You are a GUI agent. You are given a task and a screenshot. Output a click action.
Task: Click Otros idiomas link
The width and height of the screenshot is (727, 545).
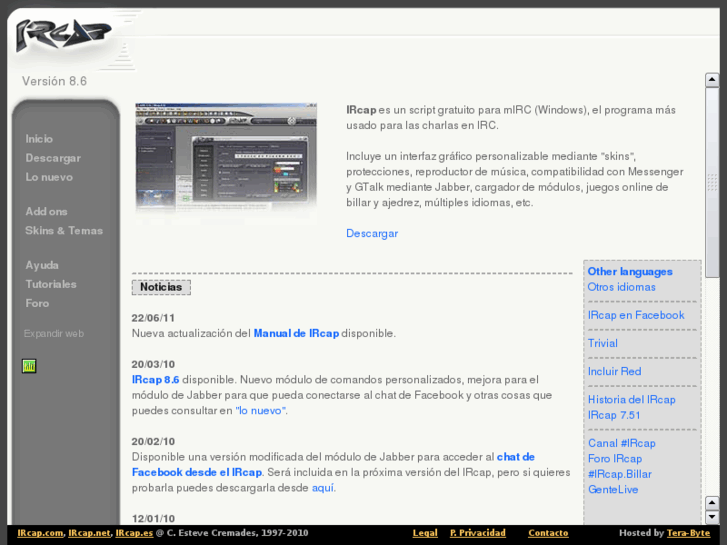point(621,287)
